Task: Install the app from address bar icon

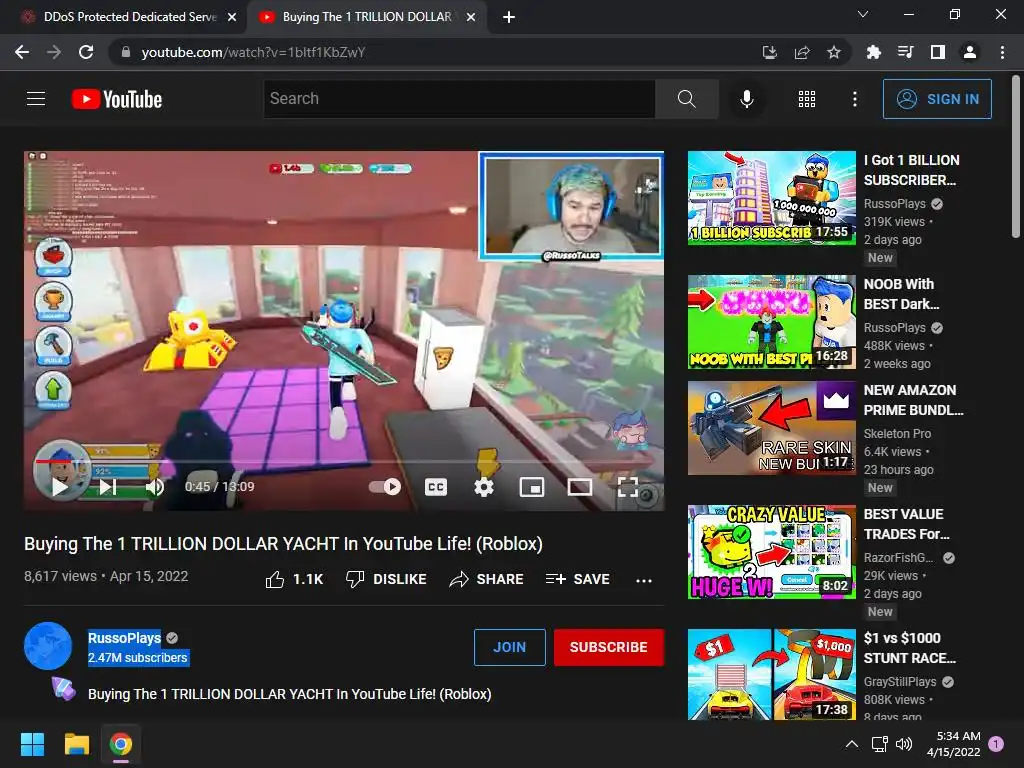Action: pyautogui.click(x=769, y=52)
